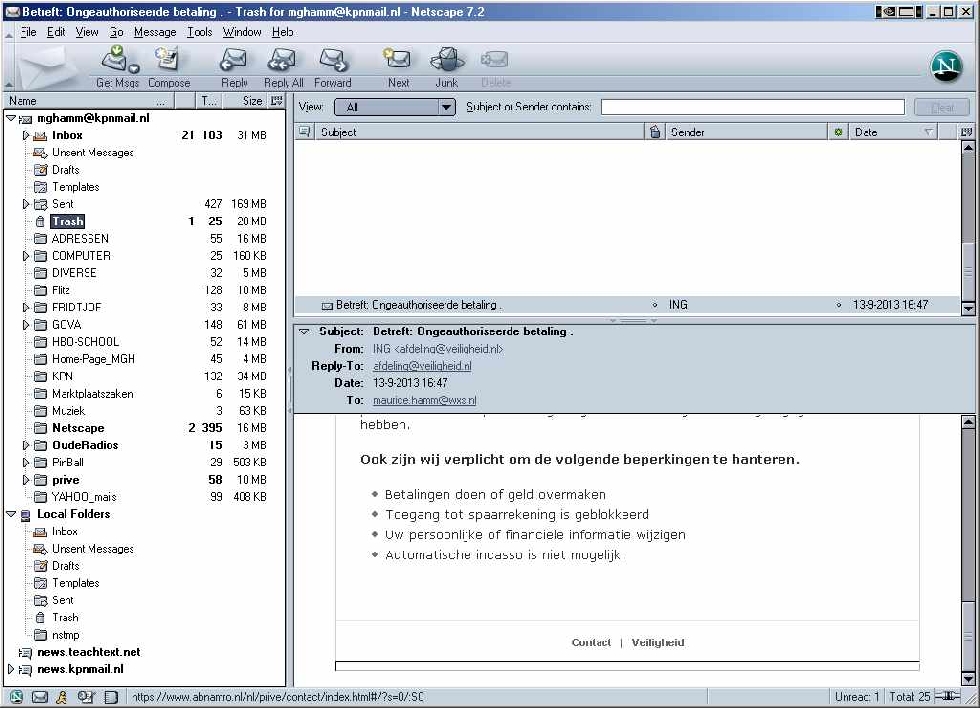Open the YAHOO_mais folder
This screenshot has height=708, width=980.
tap(84, 497)
